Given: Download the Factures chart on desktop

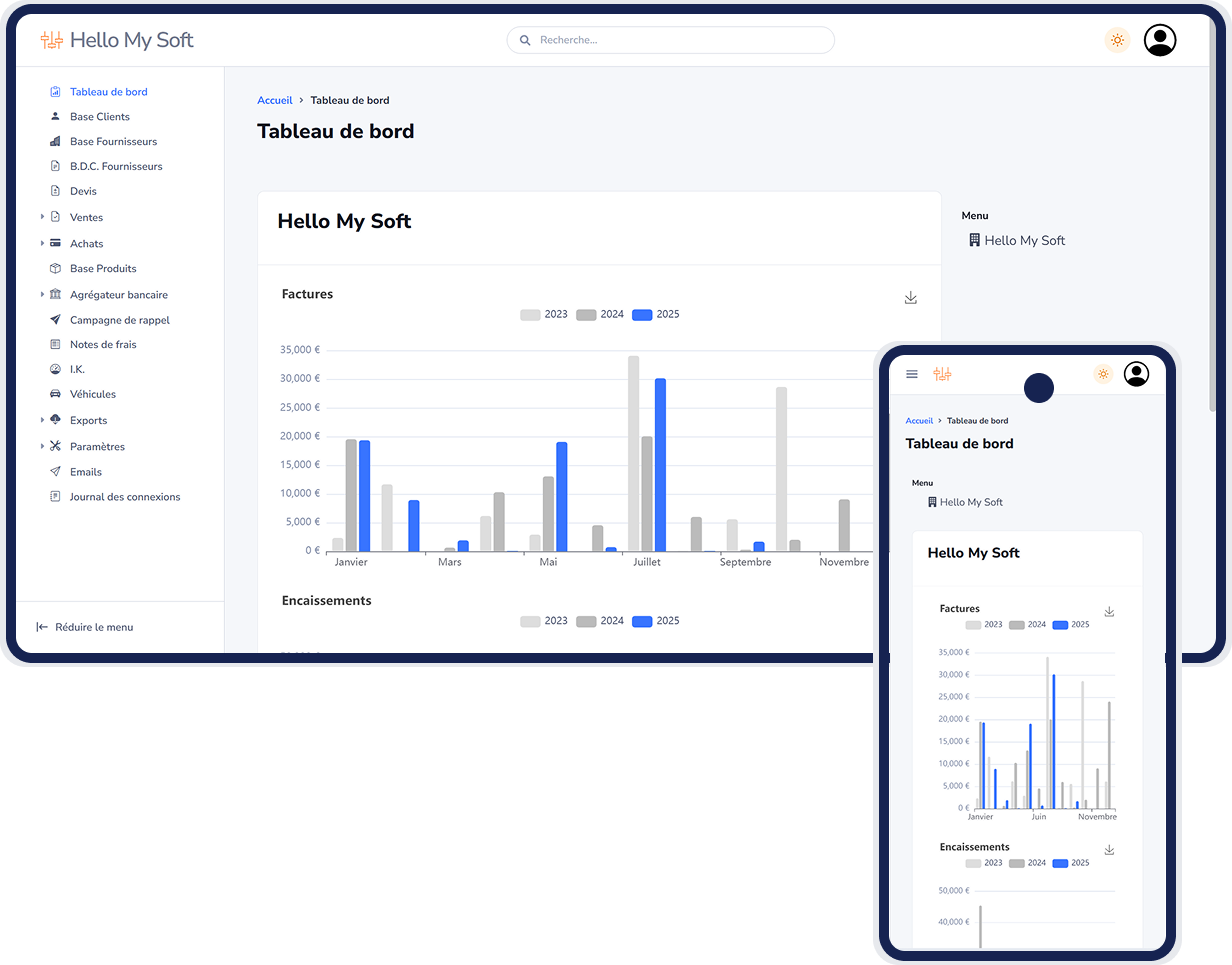Looking at the screenshot, I should pyautogui.click(x=910, y=298).
